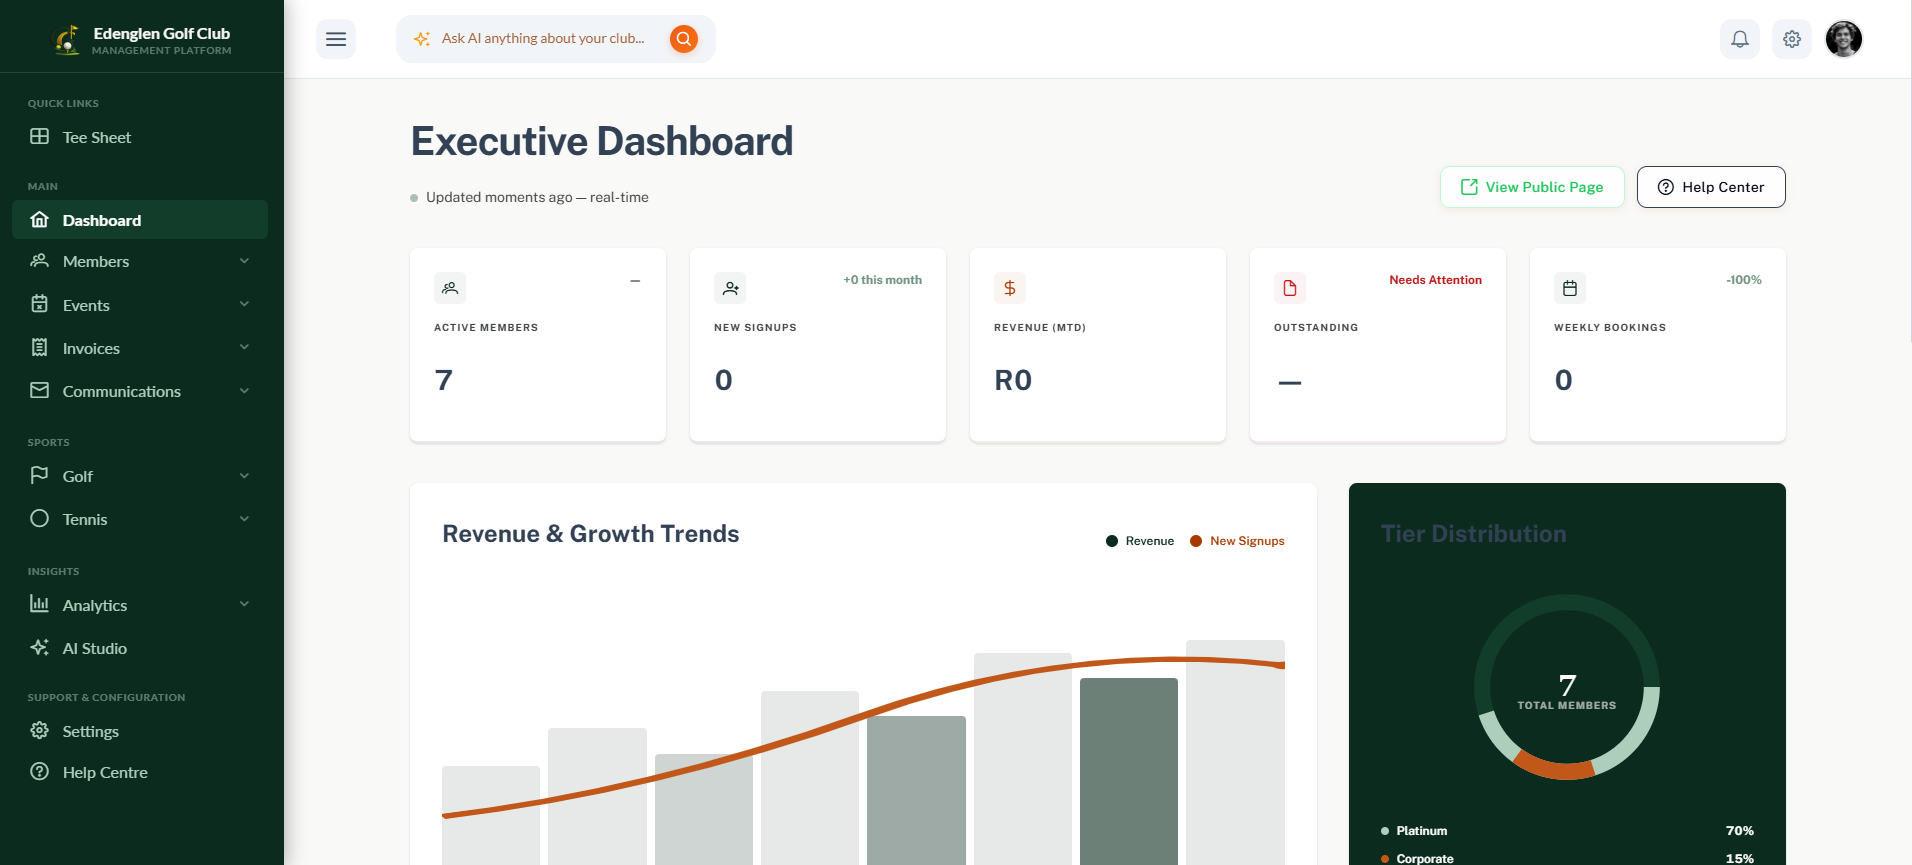1912x865 pixels.
Task: Click the Ask AI search input field
Action: pos(543,39)
